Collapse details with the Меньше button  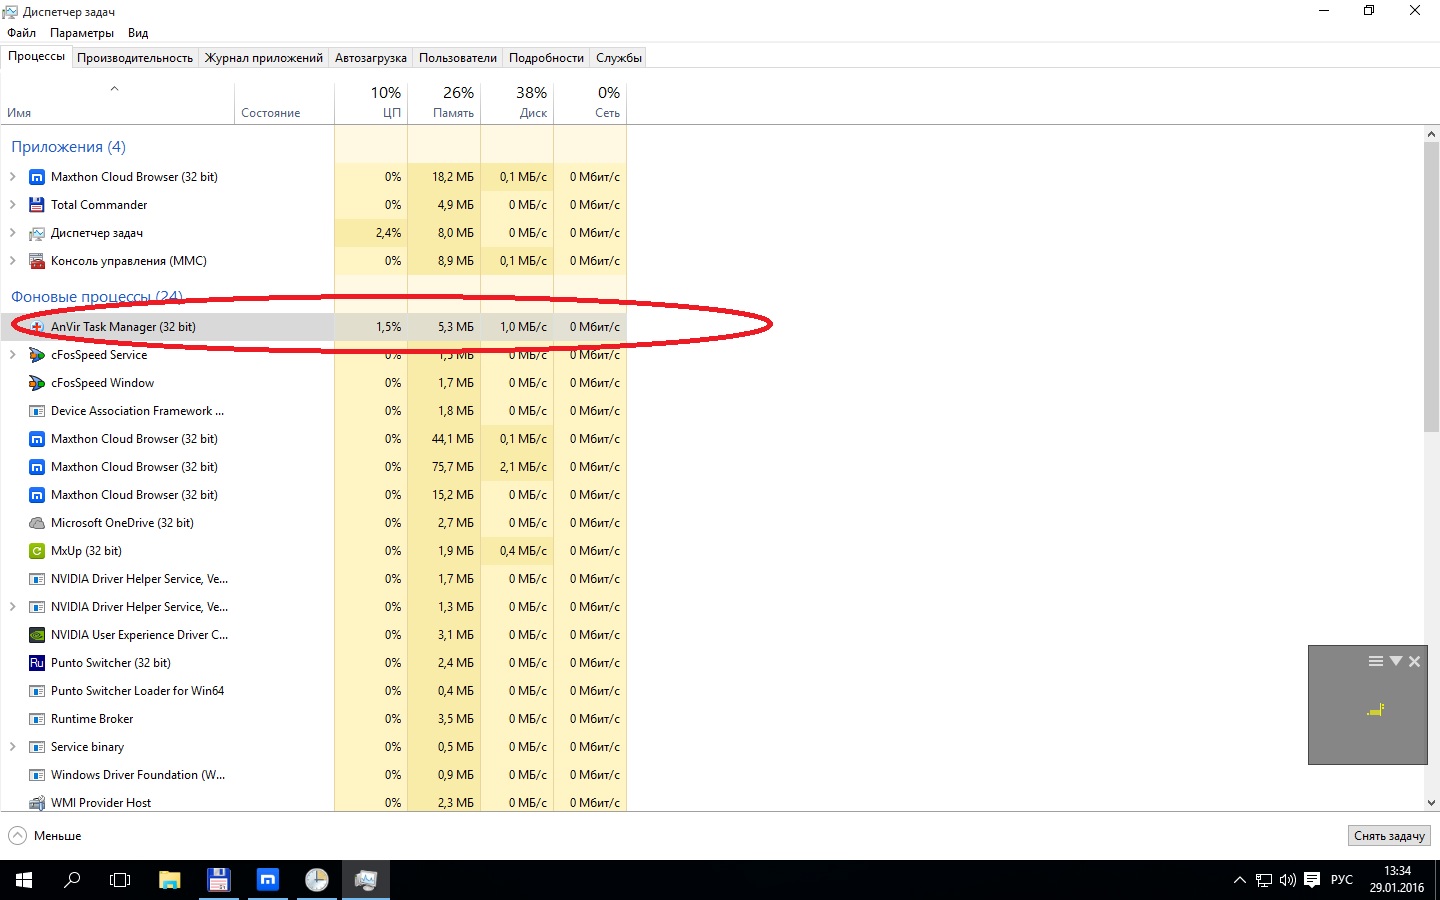(x=45, y=836)
